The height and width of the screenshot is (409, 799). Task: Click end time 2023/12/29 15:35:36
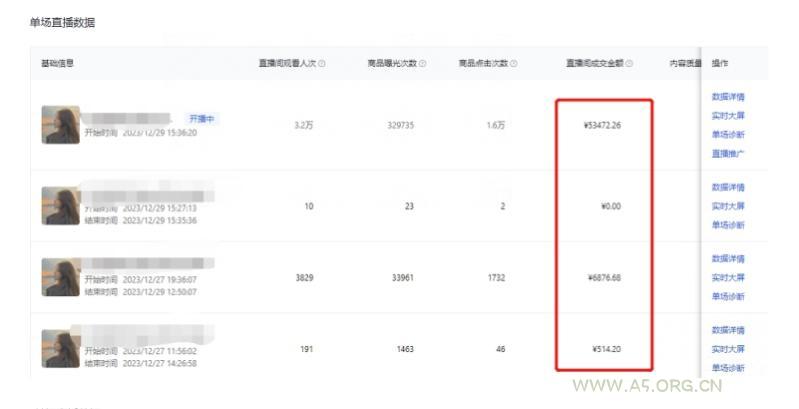point(159,220)
